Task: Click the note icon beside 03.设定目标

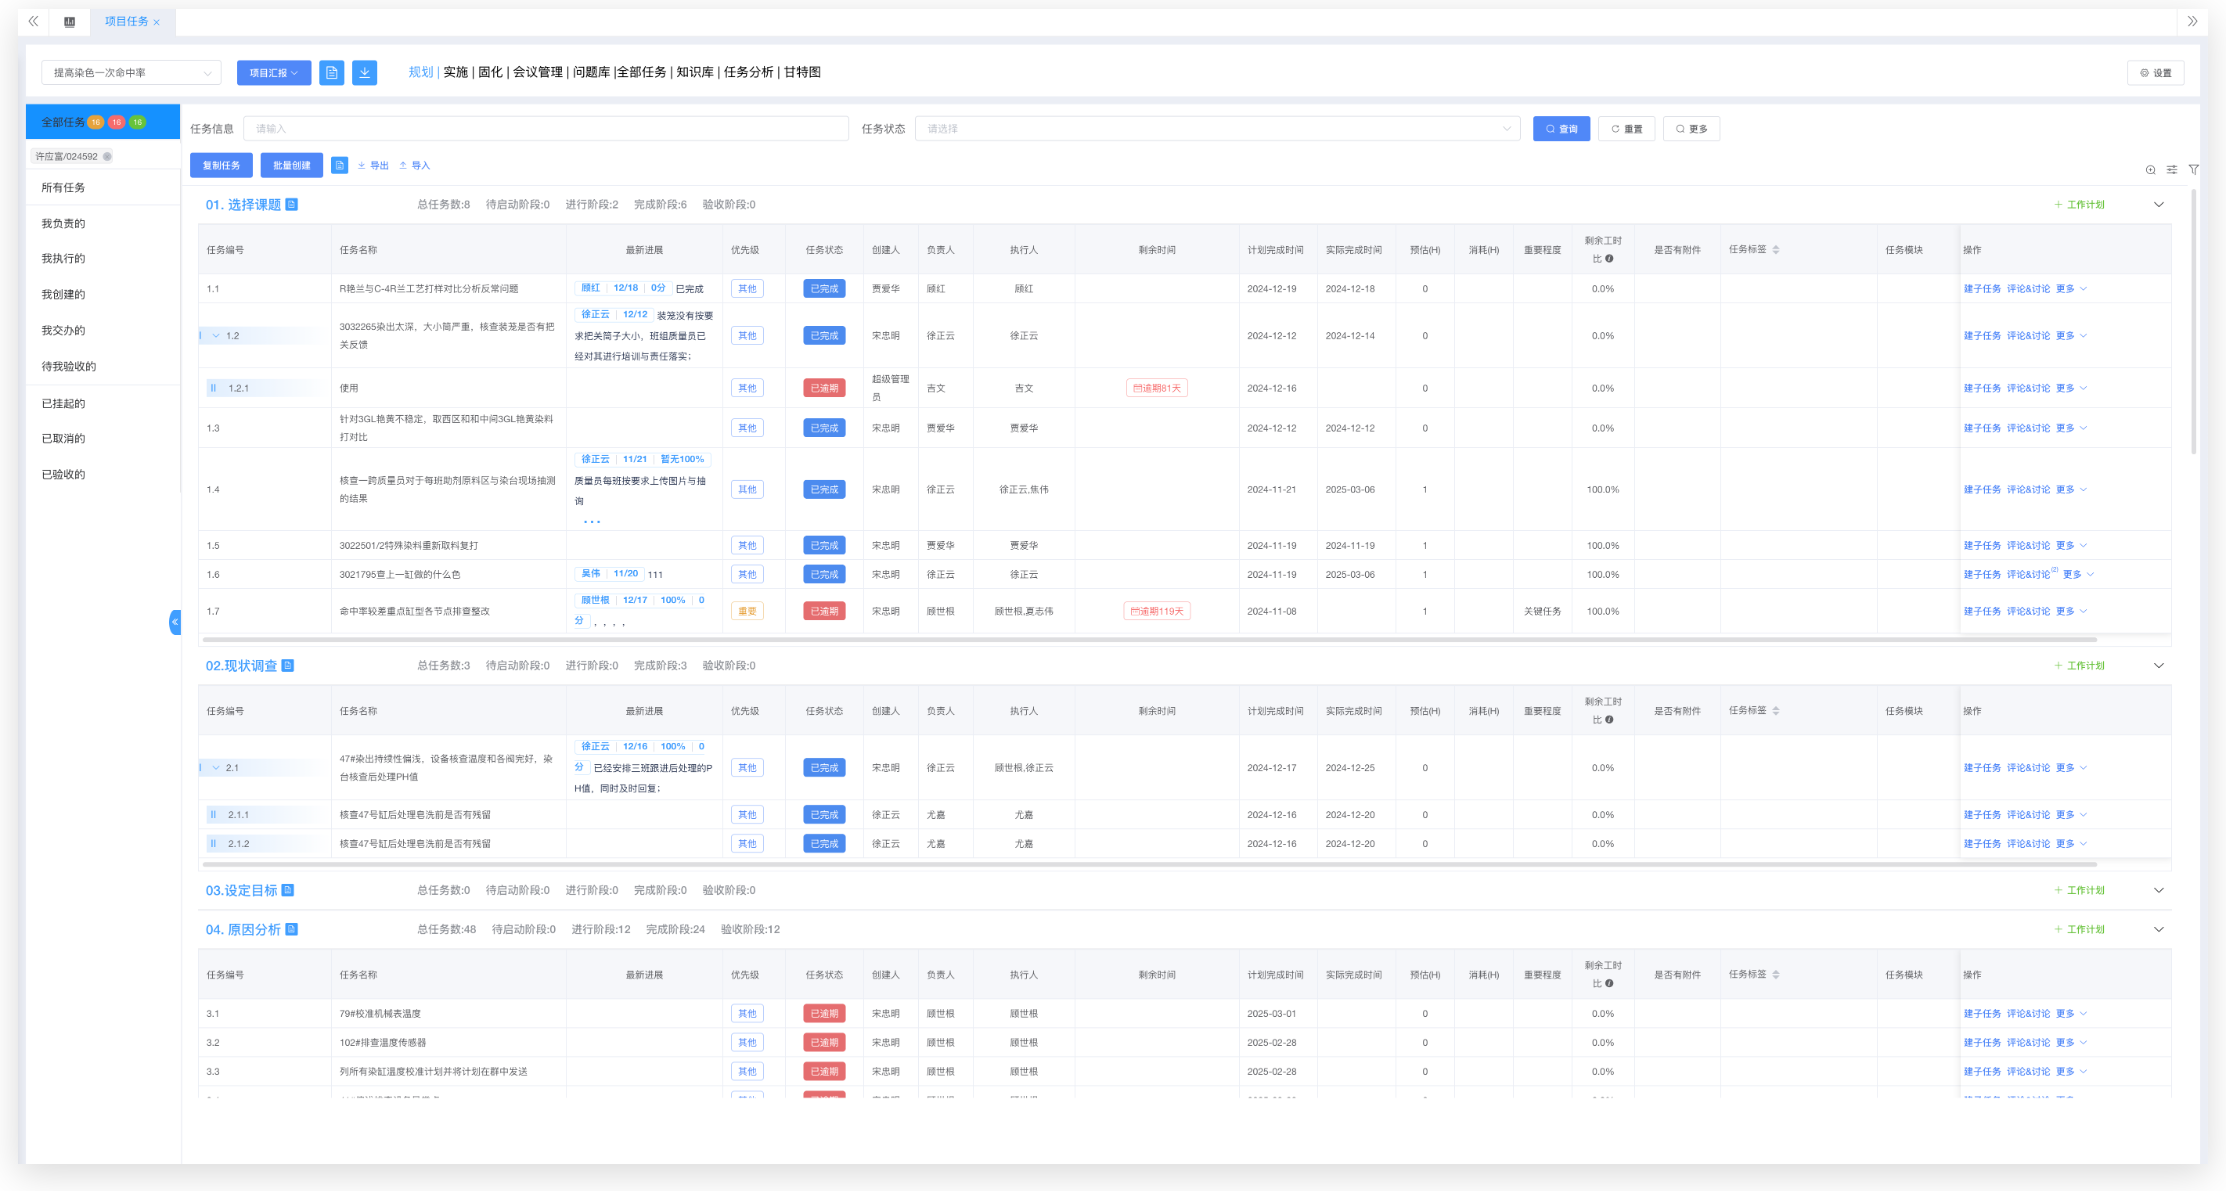Action: (288, 890)
